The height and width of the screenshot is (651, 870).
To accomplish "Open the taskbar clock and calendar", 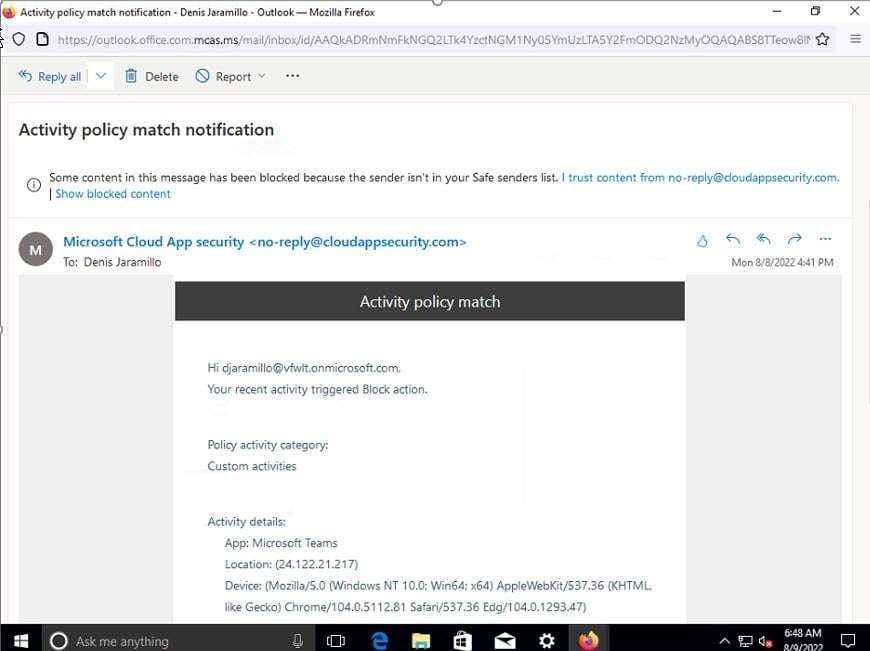I will (803, 640).
